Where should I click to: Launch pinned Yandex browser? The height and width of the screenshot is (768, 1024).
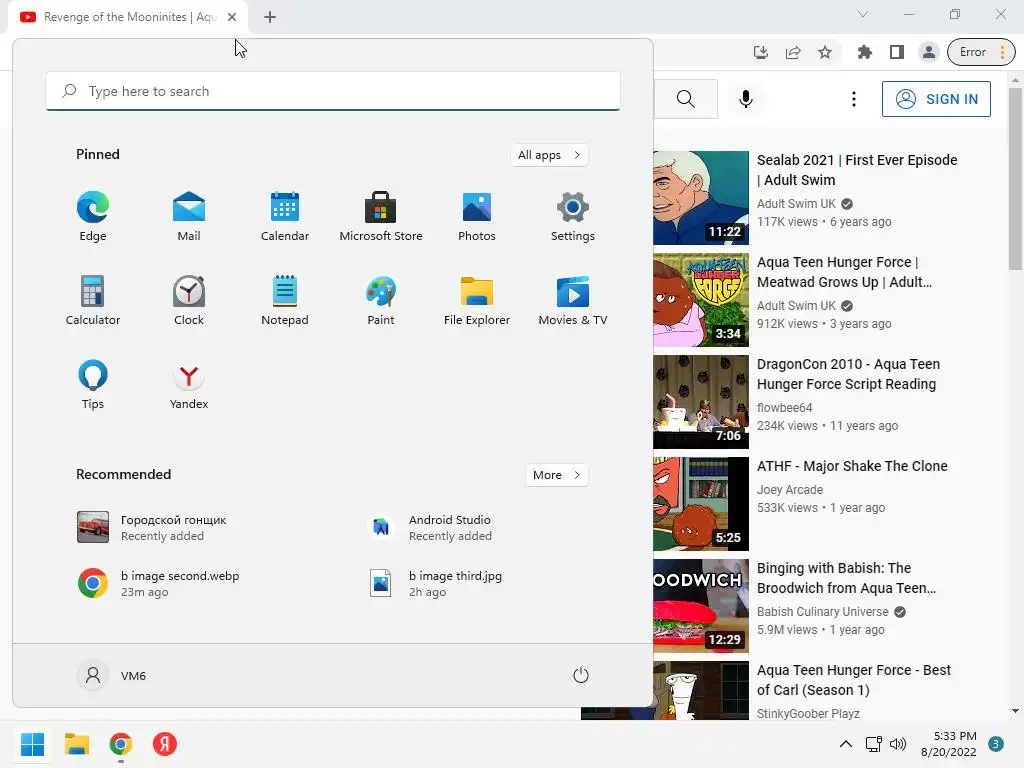click(189, 385)
